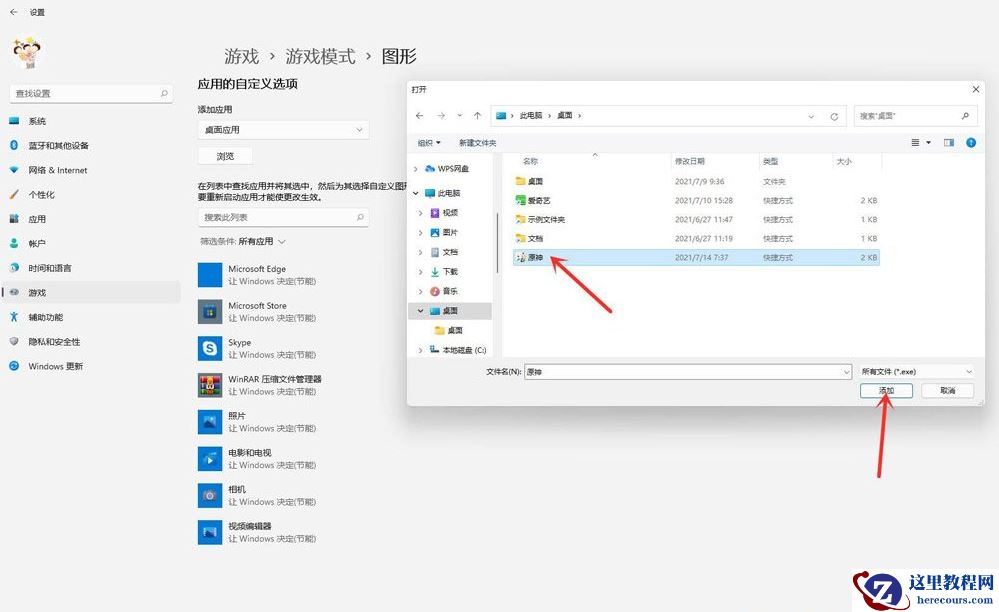Collapse the 桌面 item in the navigation tree
999x612 pixels.
(421, 310)
